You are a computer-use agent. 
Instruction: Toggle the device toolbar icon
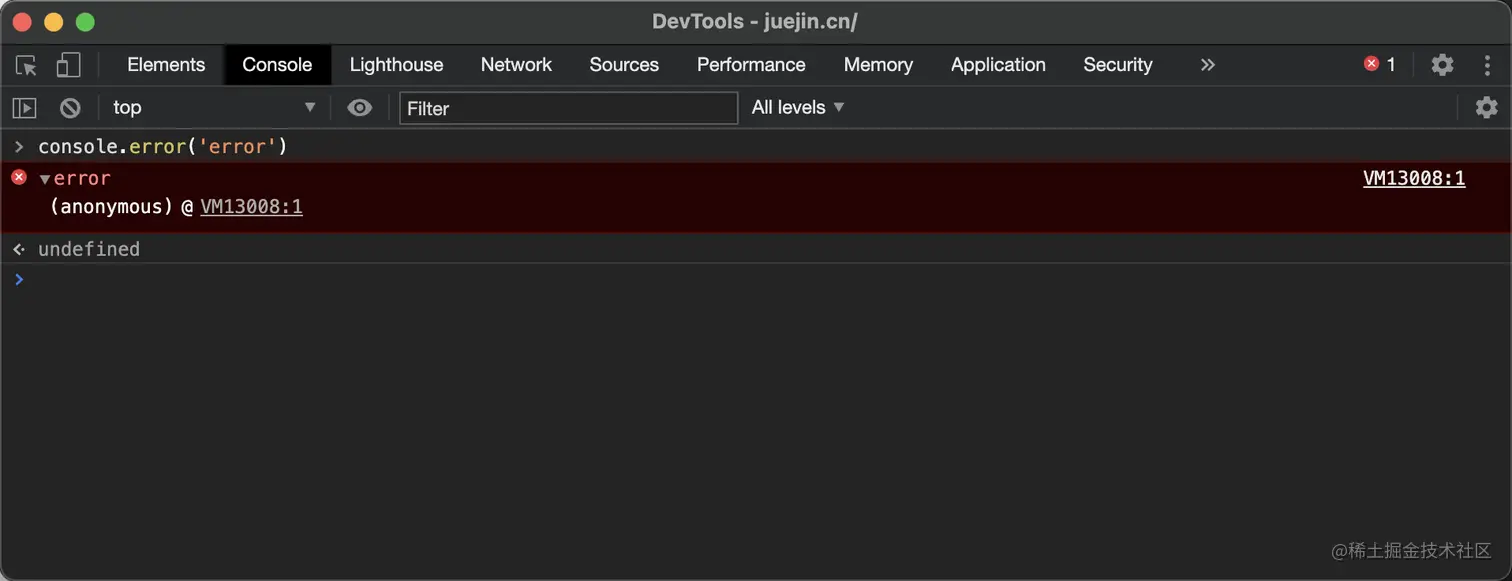click(x=68, y=65)
